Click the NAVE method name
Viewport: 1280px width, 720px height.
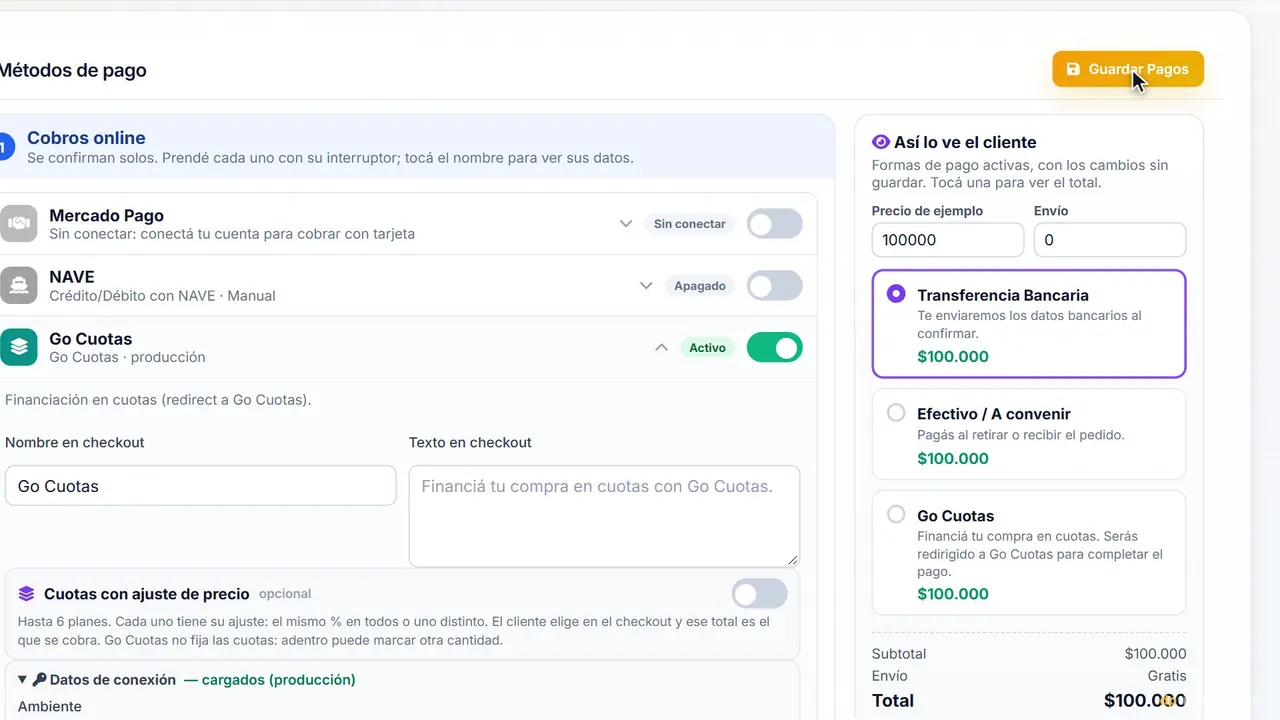click(72, 277)
